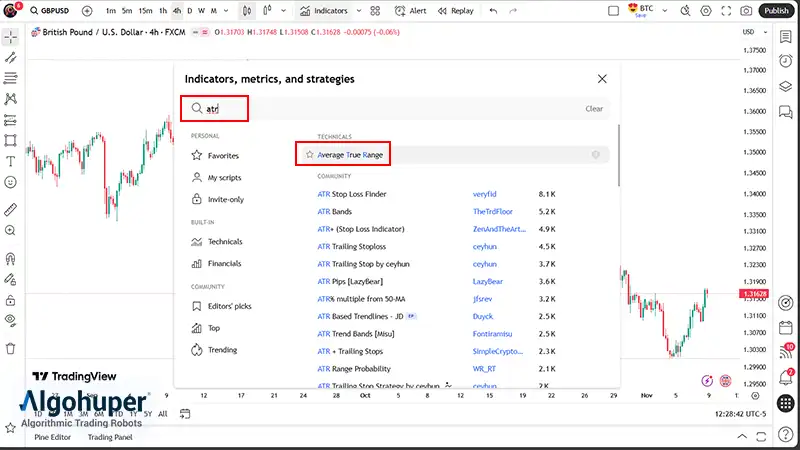
Task: Clear the indicator search text
Action: pos(593,108)
